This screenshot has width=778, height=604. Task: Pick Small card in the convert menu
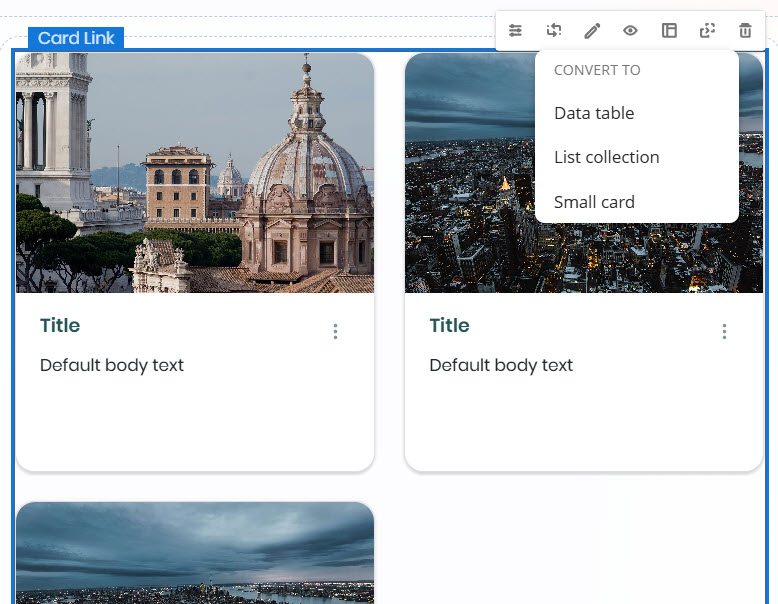594,202
